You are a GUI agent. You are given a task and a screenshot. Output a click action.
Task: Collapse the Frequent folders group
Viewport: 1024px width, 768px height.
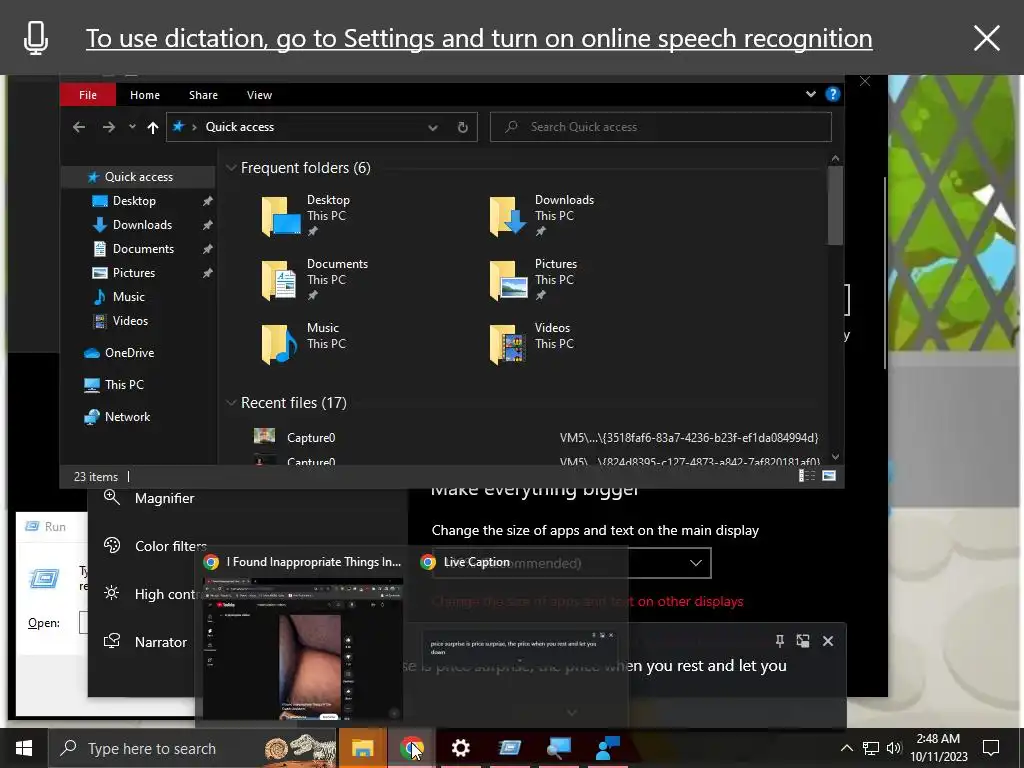231,168
